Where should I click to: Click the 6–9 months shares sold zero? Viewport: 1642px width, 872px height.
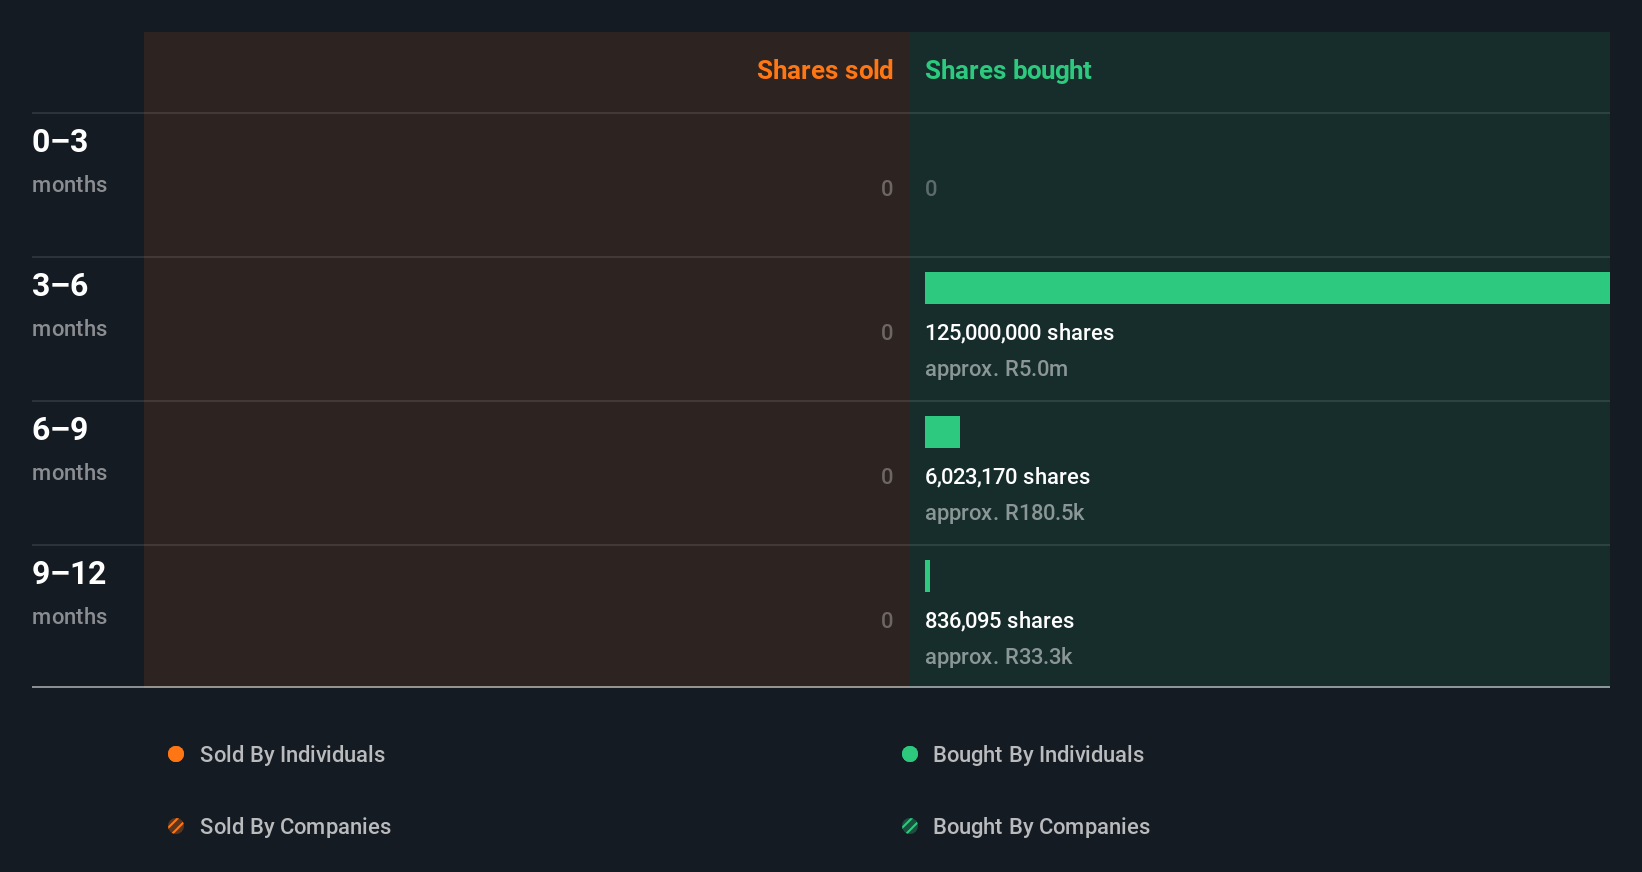click(x=887, y=476)
